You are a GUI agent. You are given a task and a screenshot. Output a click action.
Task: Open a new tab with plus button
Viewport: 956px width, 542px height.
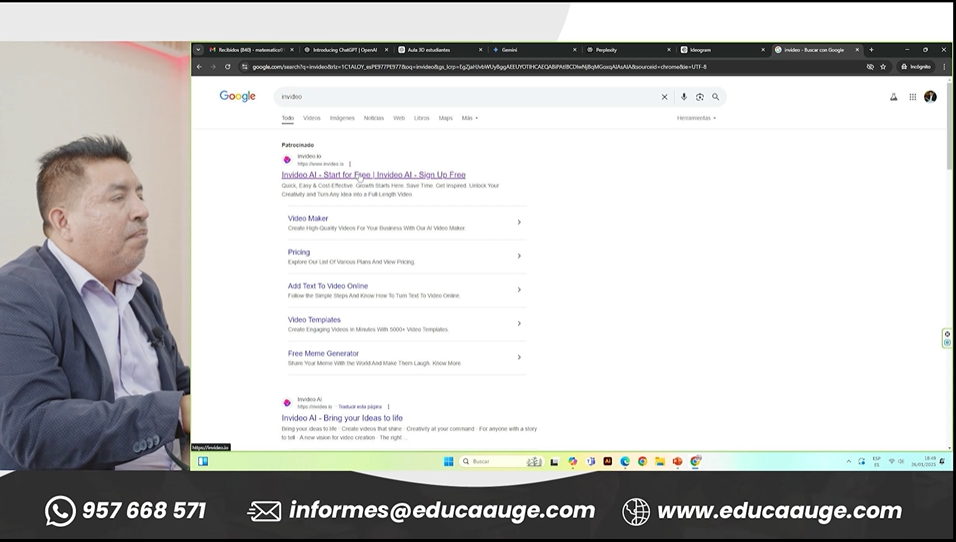coord(871,50)
